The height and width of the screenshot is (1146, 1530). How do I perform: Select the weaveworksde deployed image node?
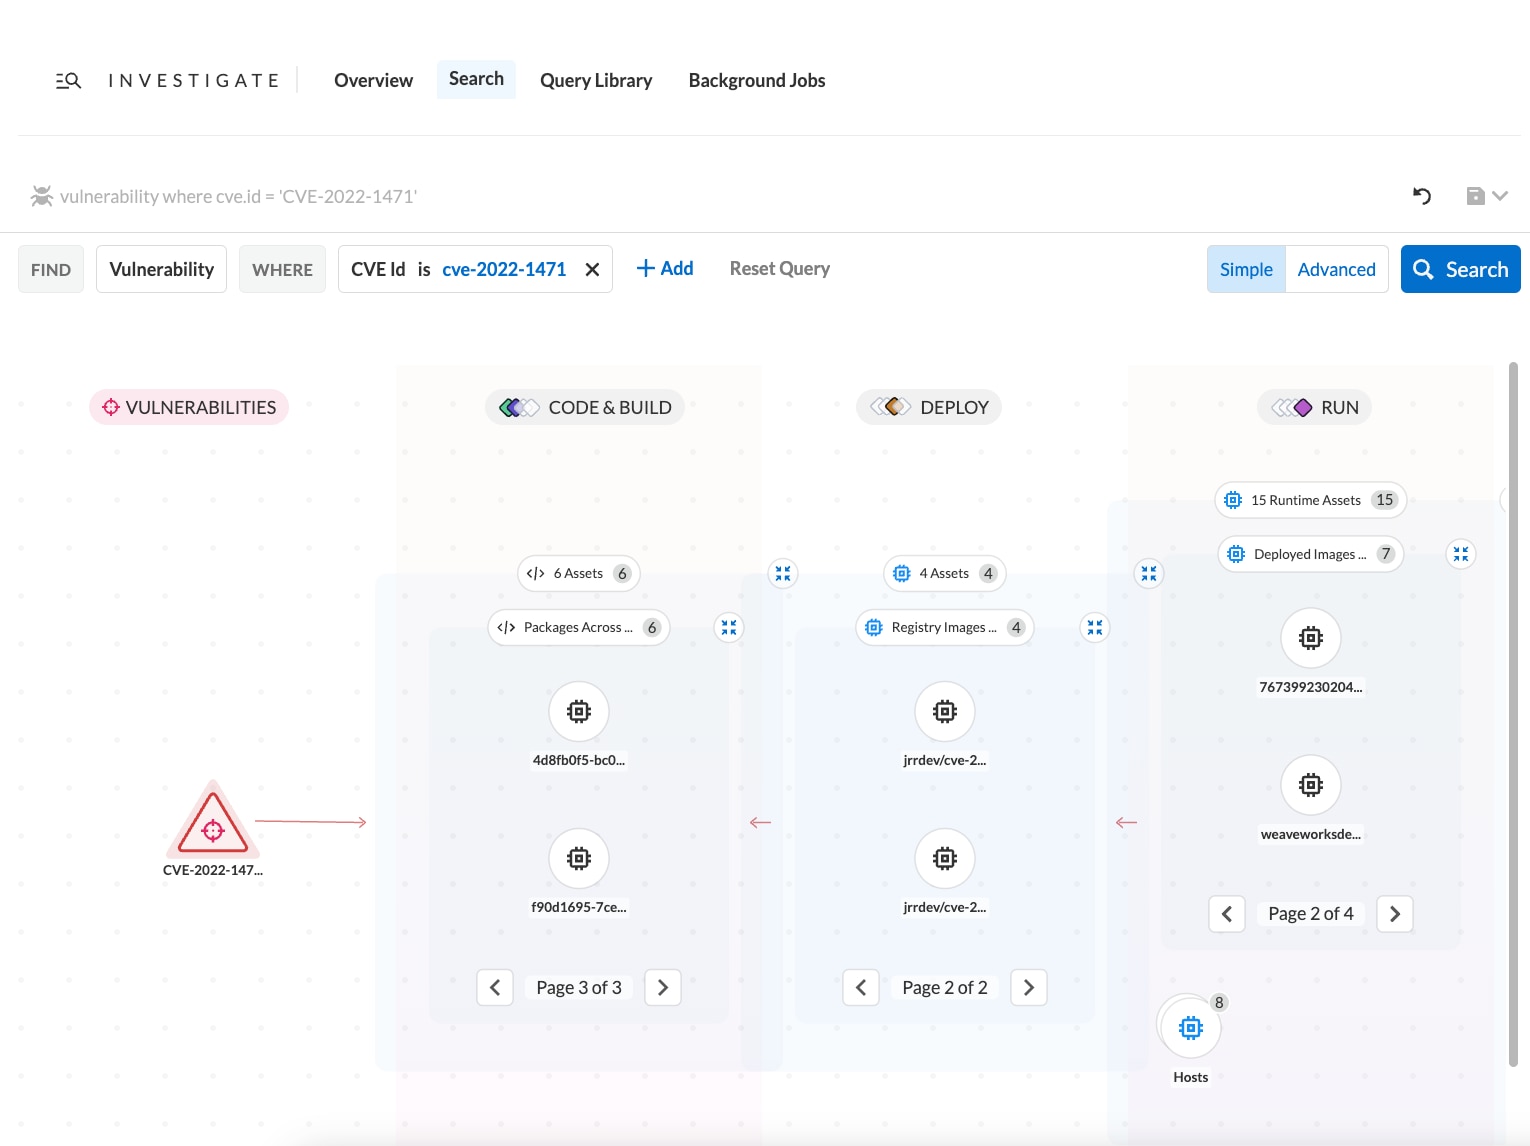(x=1310, y=784)
